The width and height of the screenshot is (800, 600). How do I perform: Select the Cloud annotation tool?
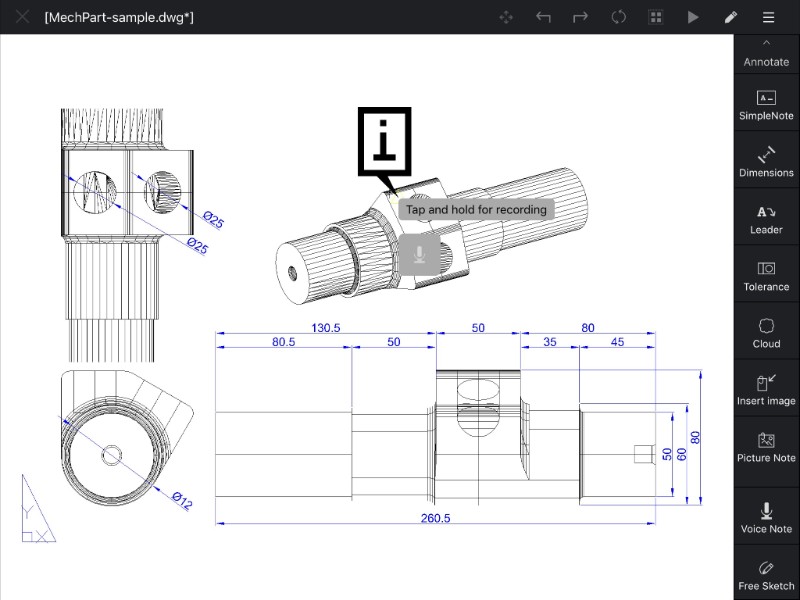[766, 334]
